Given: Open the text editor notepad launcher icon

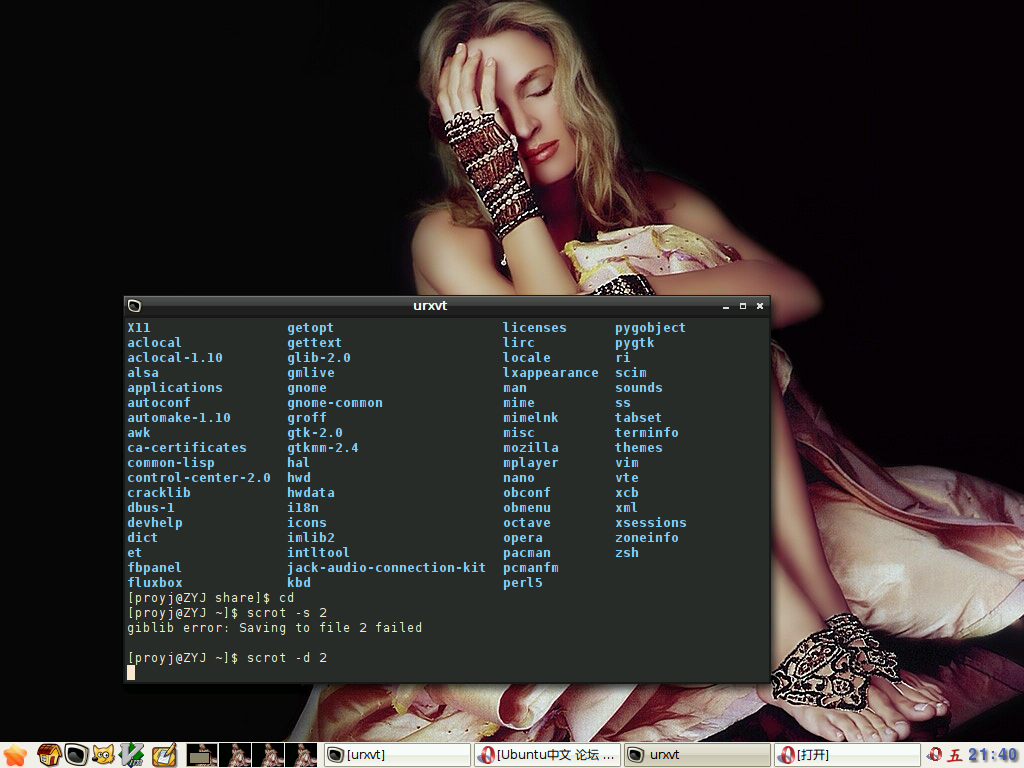Looking at the screenshot, I should click(164, 755).
